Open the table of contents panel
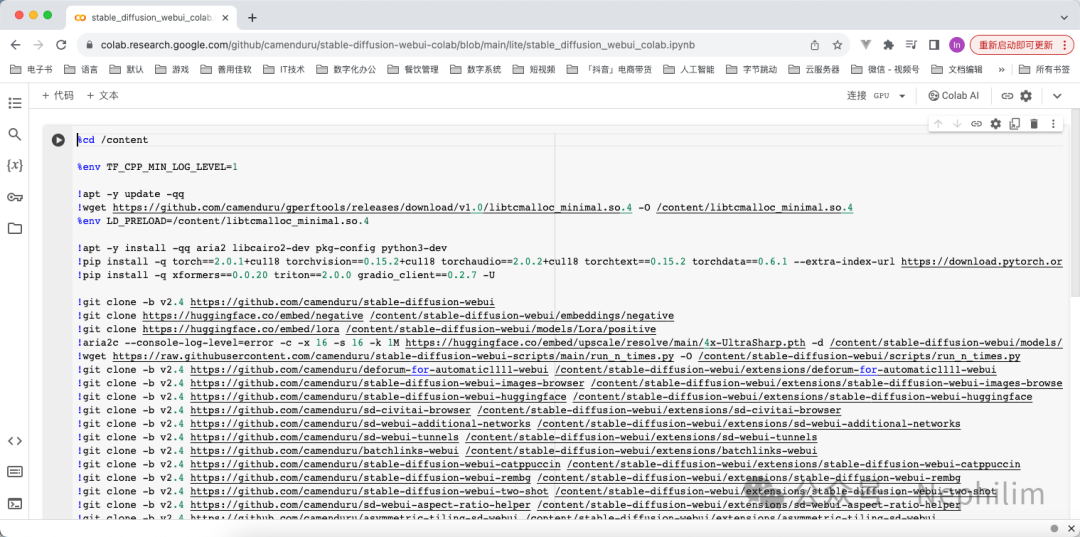This screenshot has width=1080, height=537. click(14, 103)
